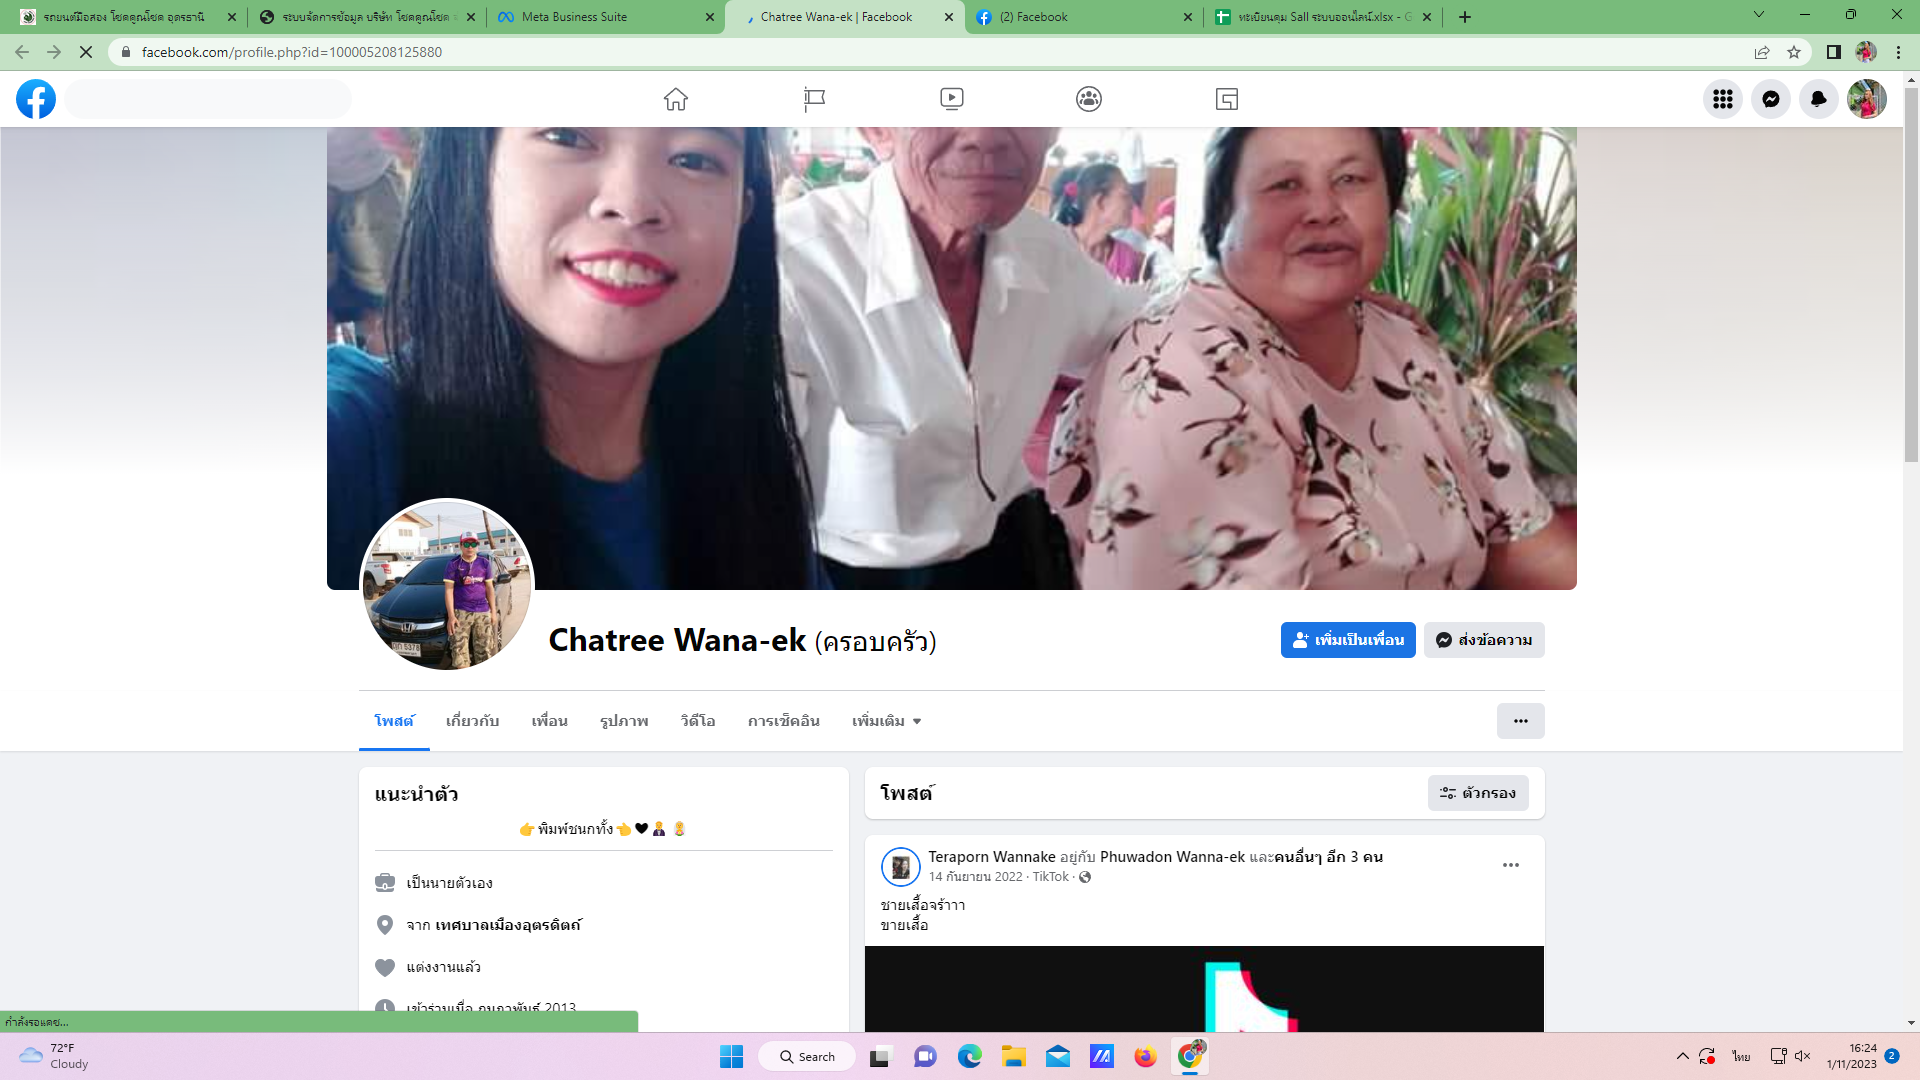1920x1080 pixels.
Task: Open the Groups icon in top navigation
Action: pos(1088,99)
